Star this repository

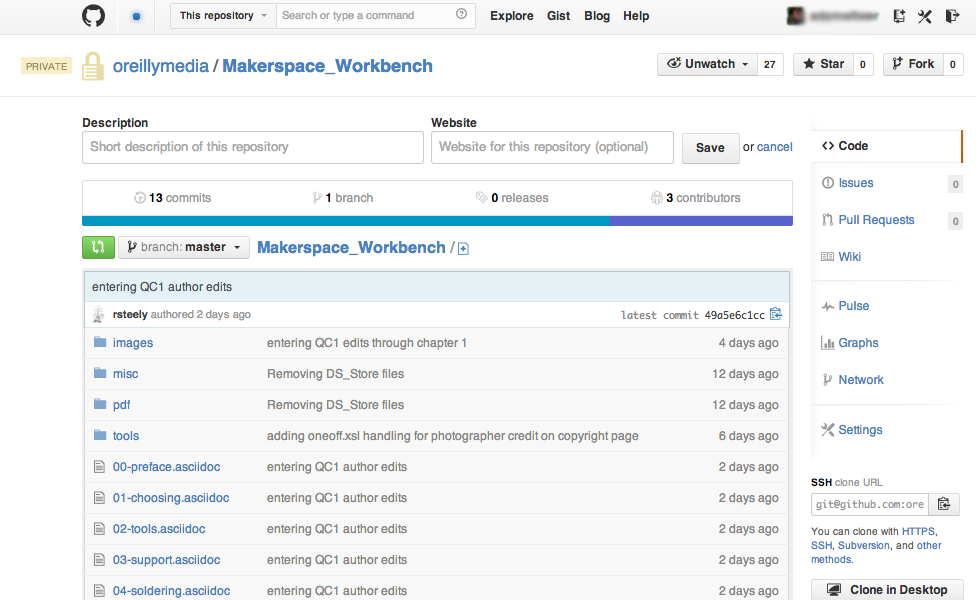coord(823,64)
